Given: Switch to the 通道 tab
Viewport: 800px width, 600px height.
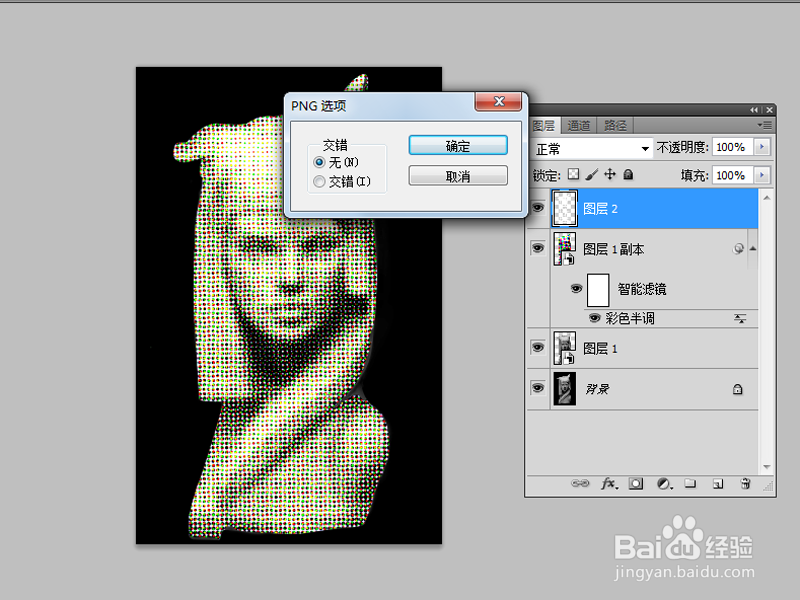Looking at the screenshot, I should 579,126.
